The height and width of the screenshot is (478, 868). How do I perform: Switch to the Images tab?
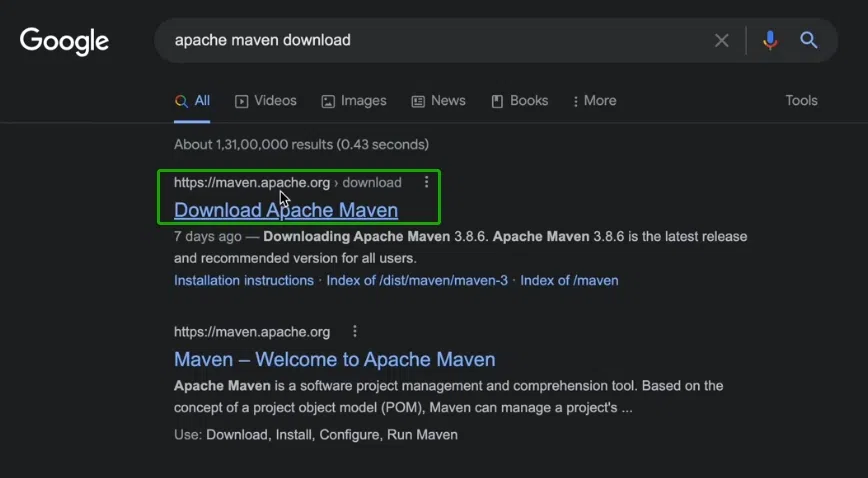coord(354,101)
